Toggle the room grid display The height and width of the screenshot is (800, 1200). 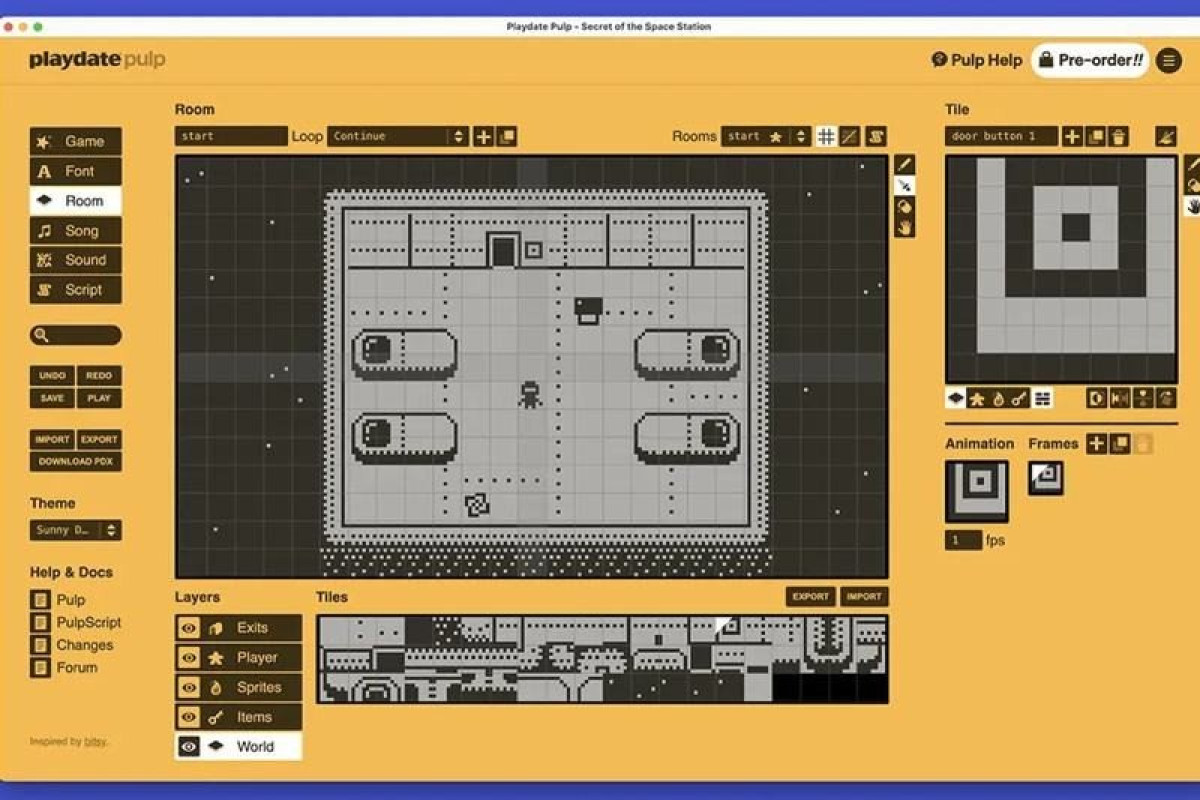pos(826,136)
